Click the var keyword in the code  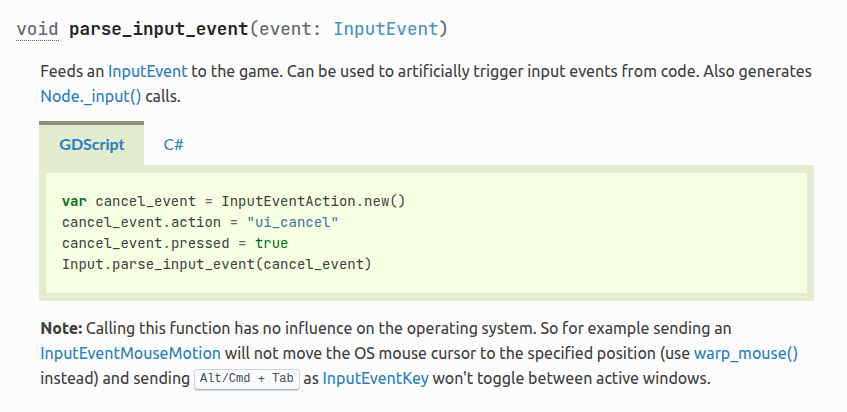74,200
